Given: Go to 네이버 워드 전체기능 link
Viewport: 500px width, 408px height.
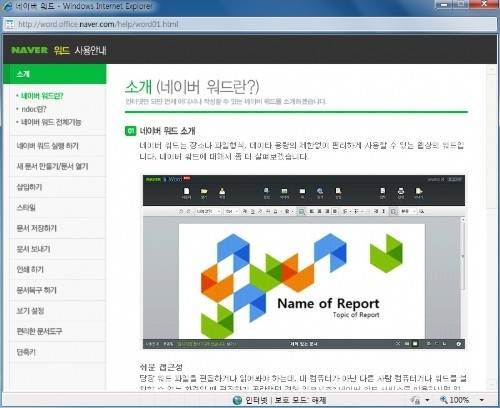Looking at the screenshot, I should tap(51, 122).
